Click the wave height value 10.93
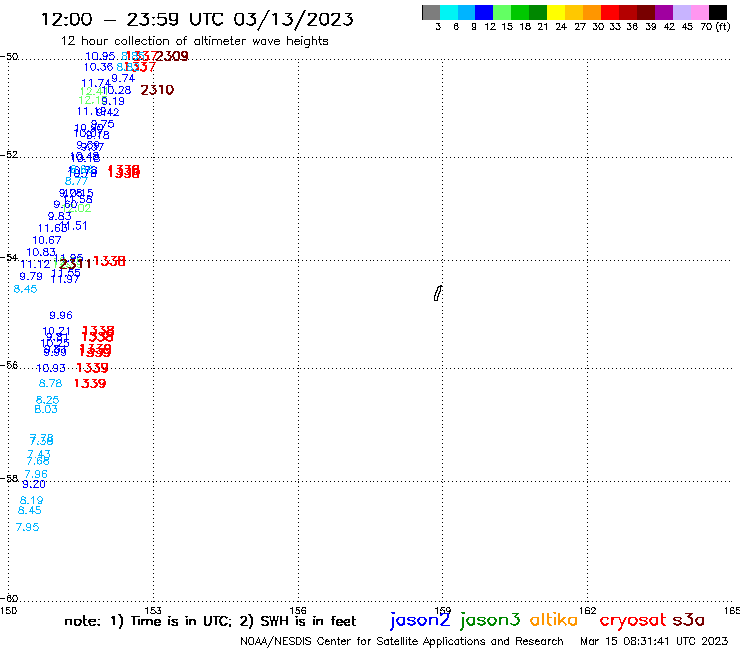Screen dimensions: 740x650 51,368
